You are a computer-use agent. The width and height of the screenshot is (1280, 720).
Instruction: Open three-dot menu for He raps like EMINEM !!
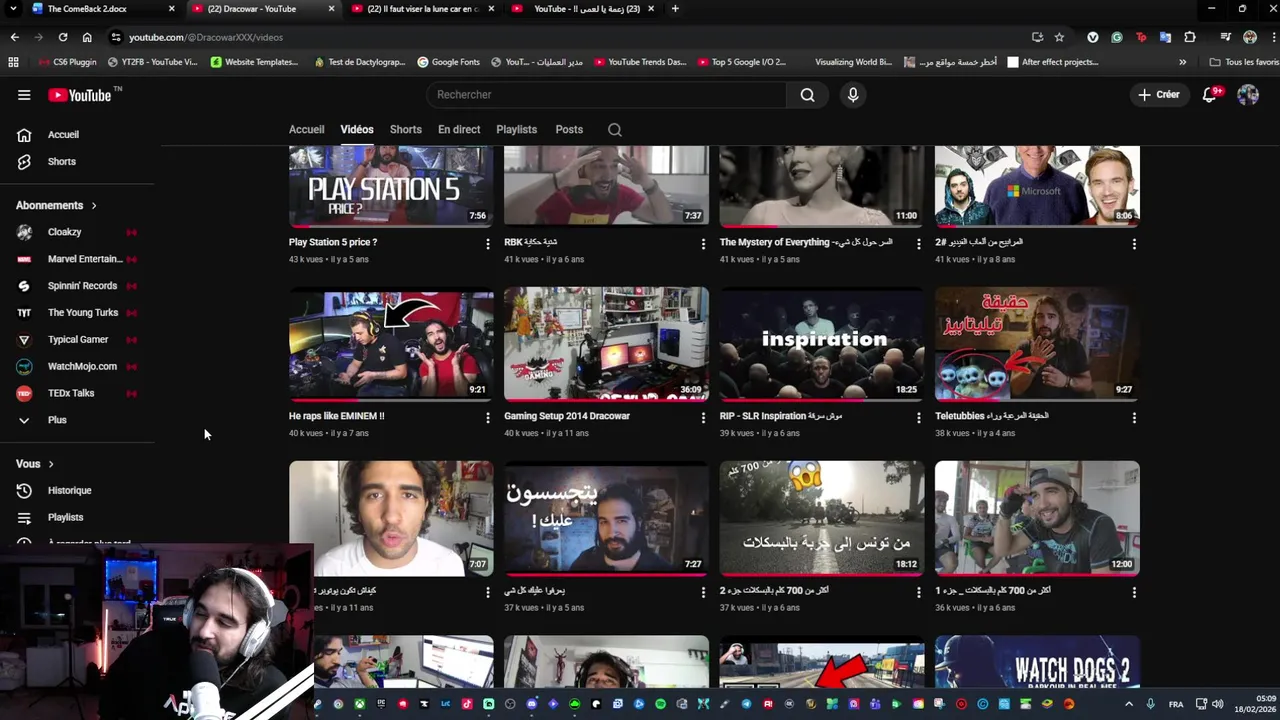(x=488, y=418)
